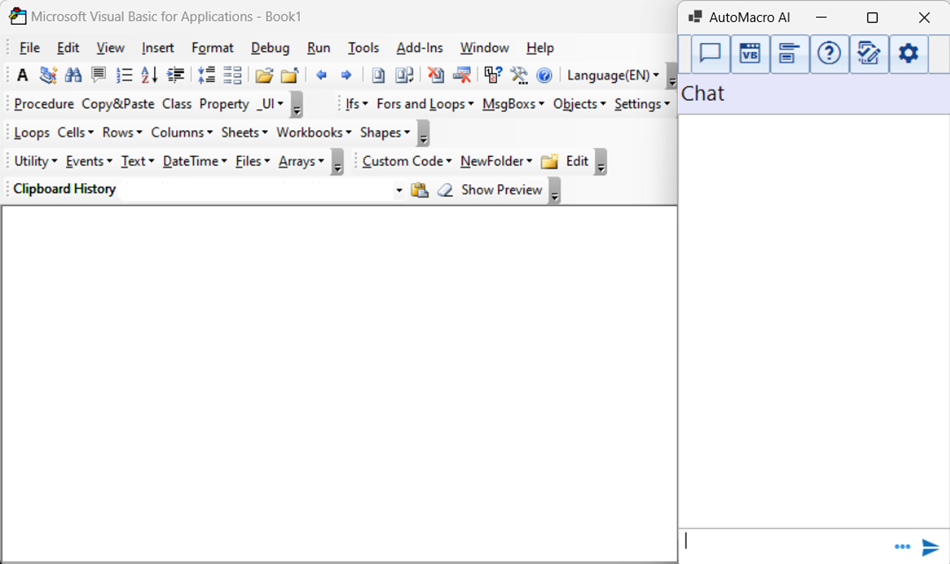Open the Clipboard History combo box
The image size is (950, 564).
click(x=399, y=190)
